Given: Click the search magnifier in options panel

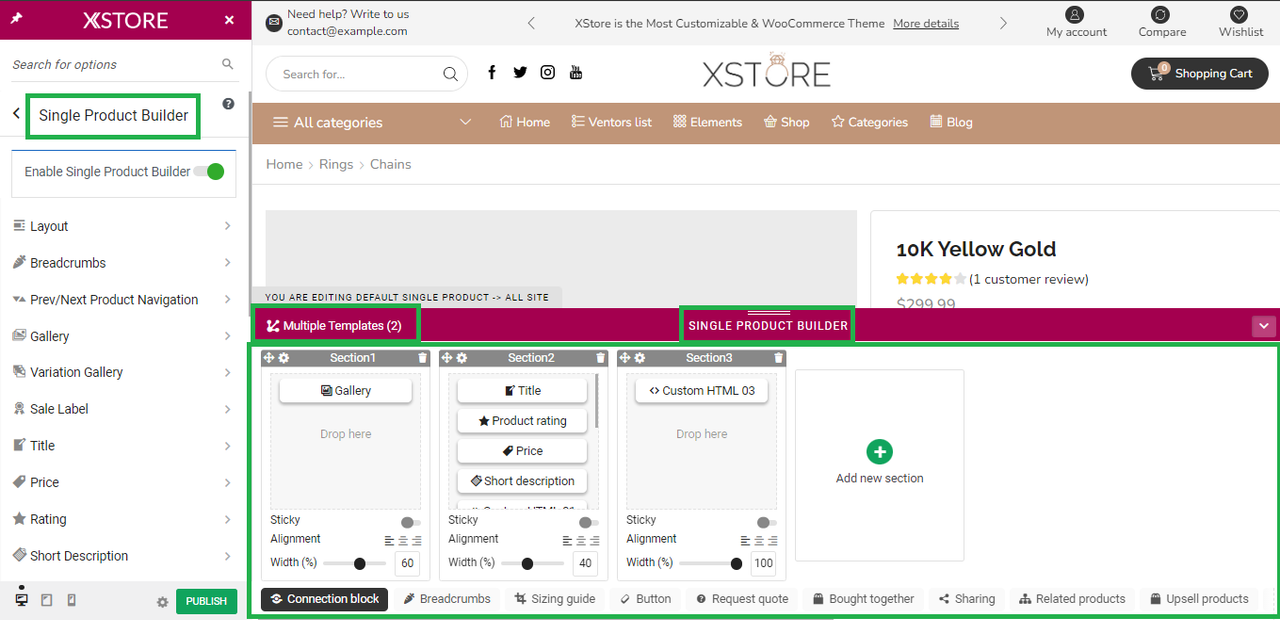Looking at the screenshot, I should (x=227, y=64).
